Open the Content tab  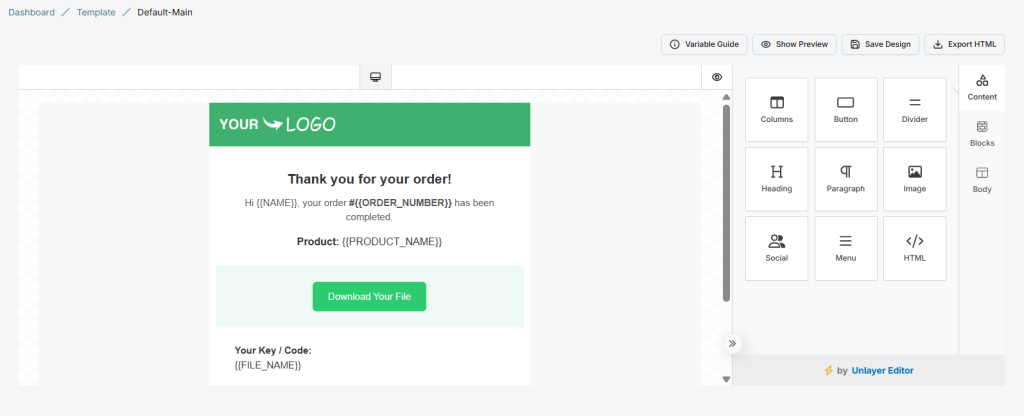point(982,88)
